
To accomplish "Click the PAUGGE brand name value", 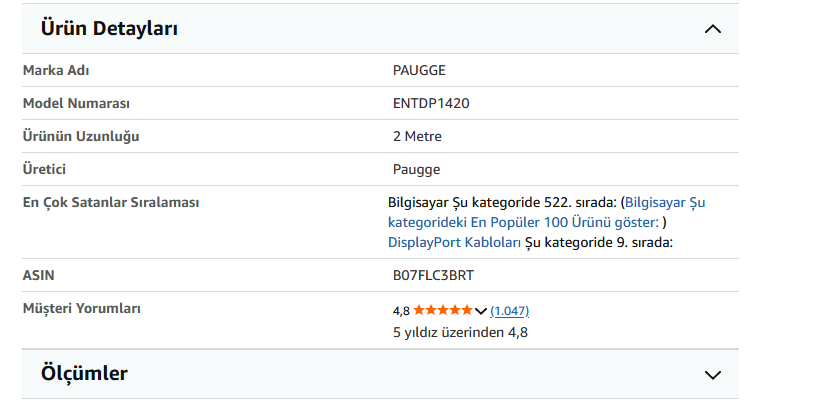I will 419,71.
